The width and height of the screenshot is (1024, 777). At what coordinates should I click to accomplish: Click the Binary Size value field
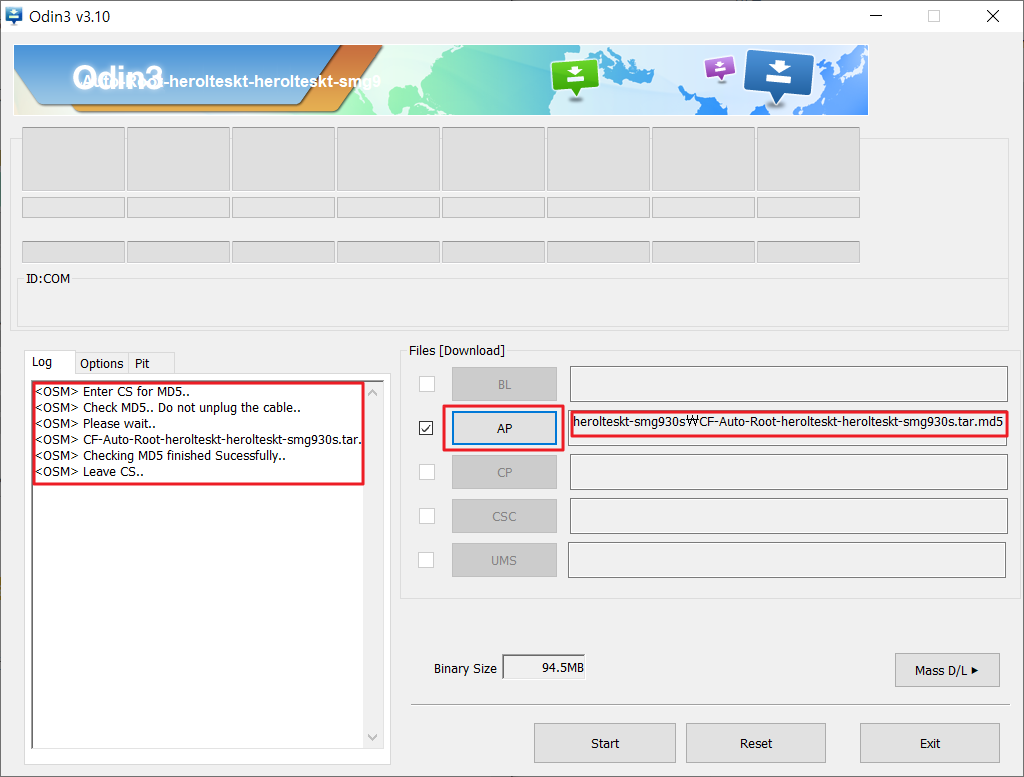(544, 667)
